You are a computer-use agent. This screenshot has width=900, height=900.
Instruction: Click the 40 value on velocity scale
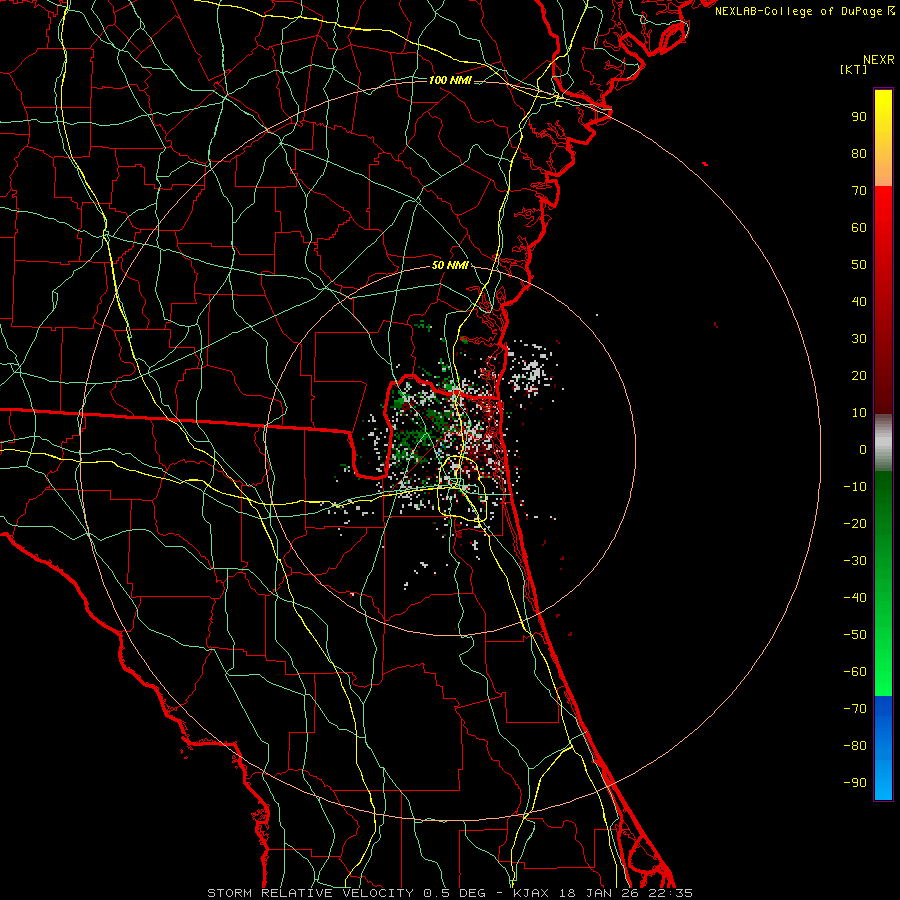[859, 301]
